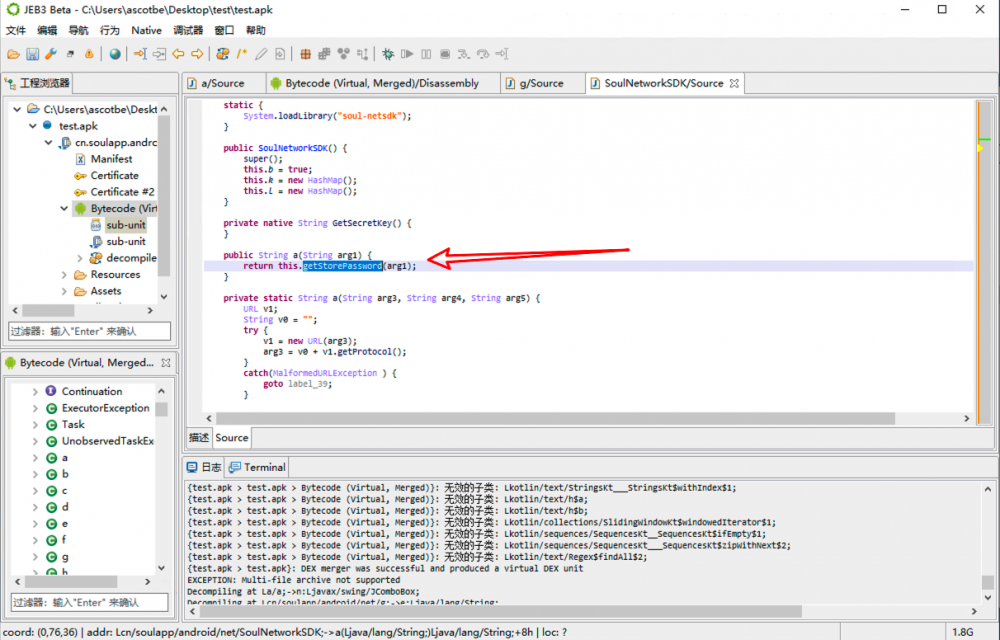Click the green bug debug icon
This screenshot has width=1000, height=640.
coord(387,54)
